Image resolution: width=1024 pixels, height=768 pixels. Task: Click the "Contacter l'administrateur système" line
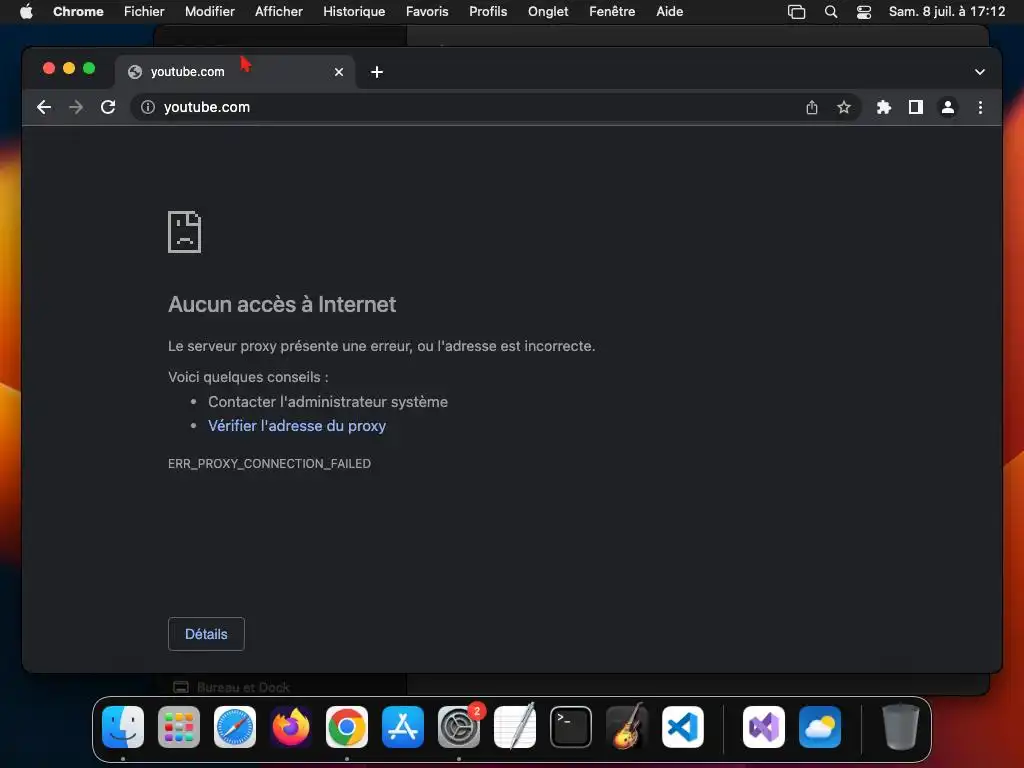[328, 402]
